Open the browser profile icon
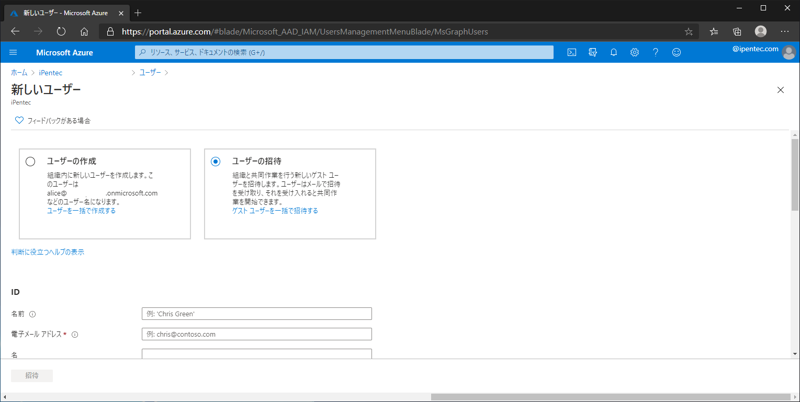The width and height of the screenshot is (800, 402). [x=761, y=32]
